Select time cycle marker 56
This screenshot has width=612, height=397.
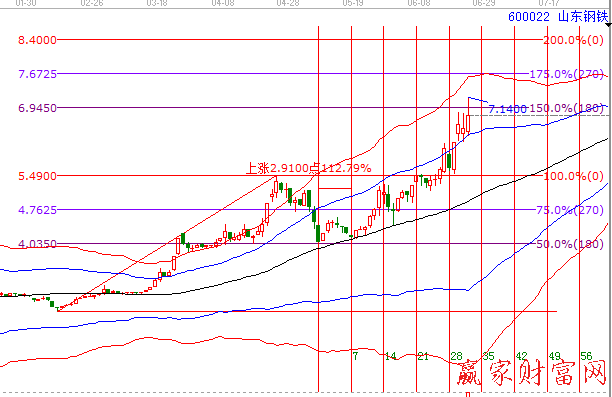587,356
